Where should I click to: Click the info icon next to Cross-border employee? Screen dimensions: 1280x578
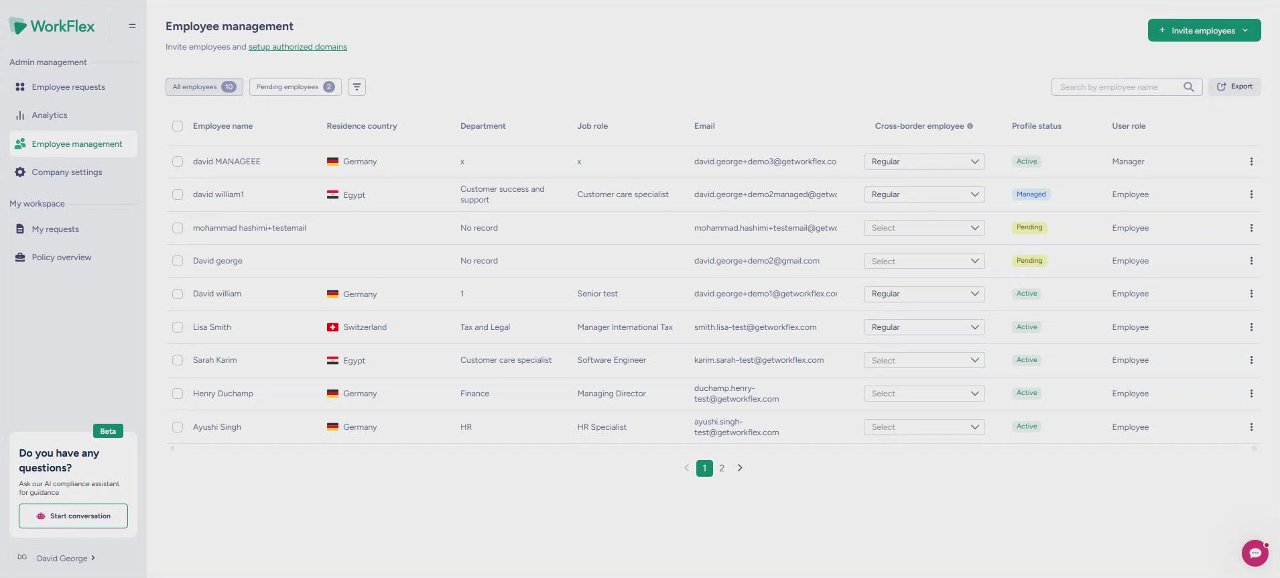pos(970,126)
